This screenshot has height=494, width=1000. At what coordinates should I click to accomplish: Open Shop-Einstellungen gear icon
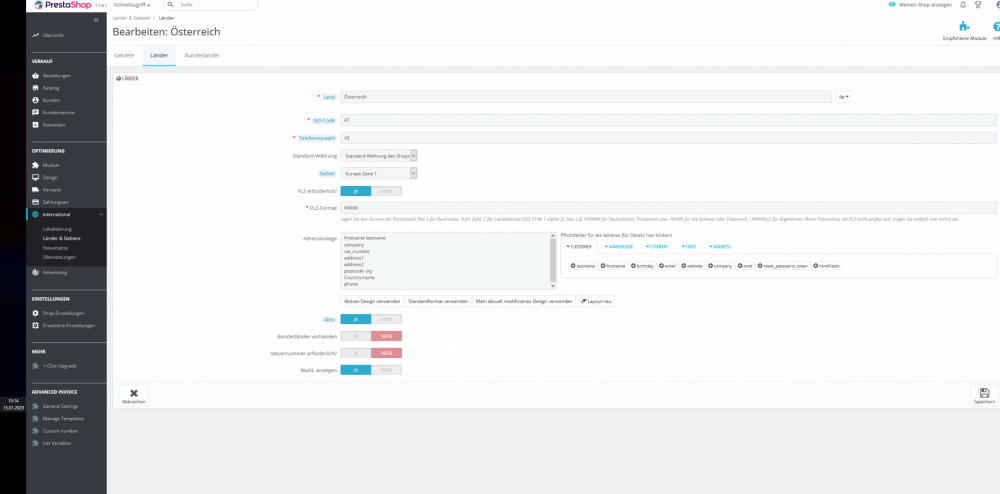[36, 313]
